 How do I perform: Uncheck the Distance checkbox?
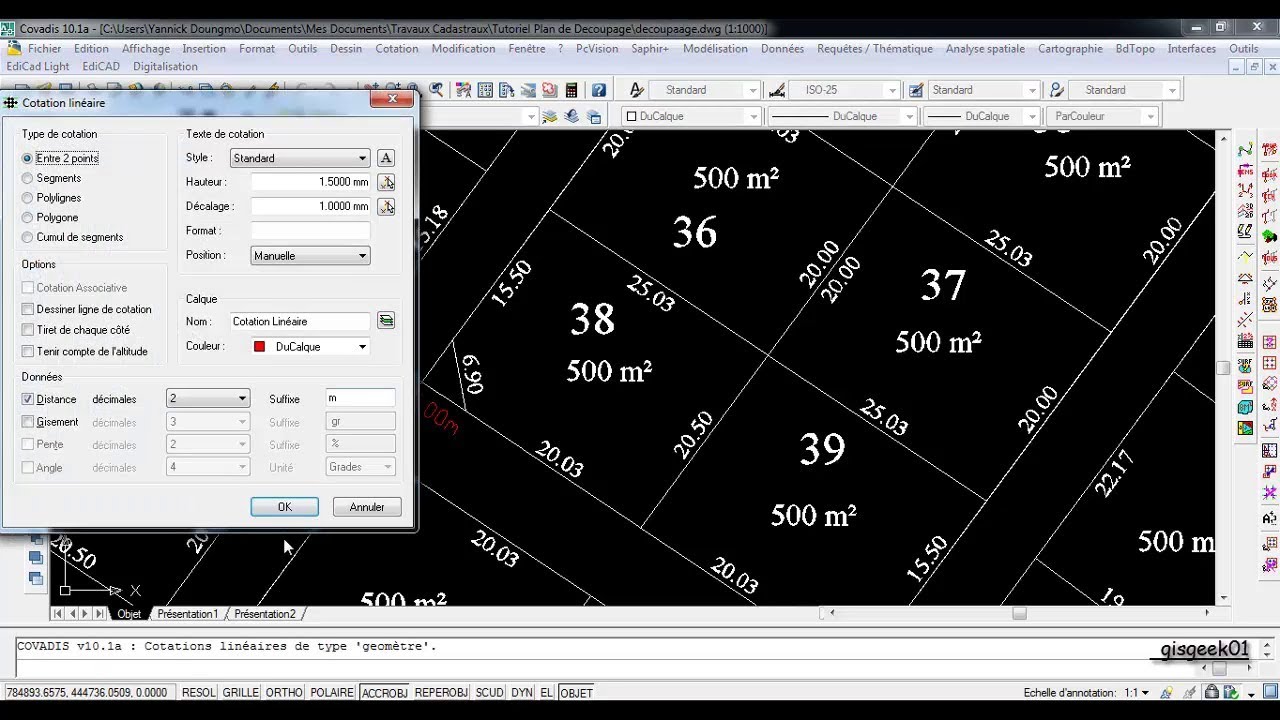pos(28,398)
